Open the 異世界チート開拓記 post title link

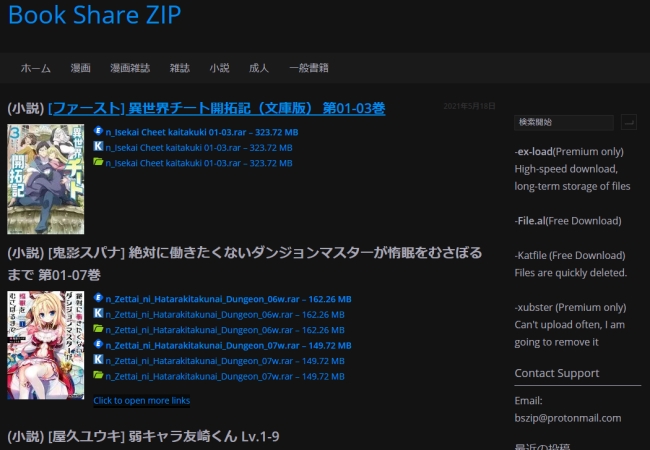tap(217, 108)
